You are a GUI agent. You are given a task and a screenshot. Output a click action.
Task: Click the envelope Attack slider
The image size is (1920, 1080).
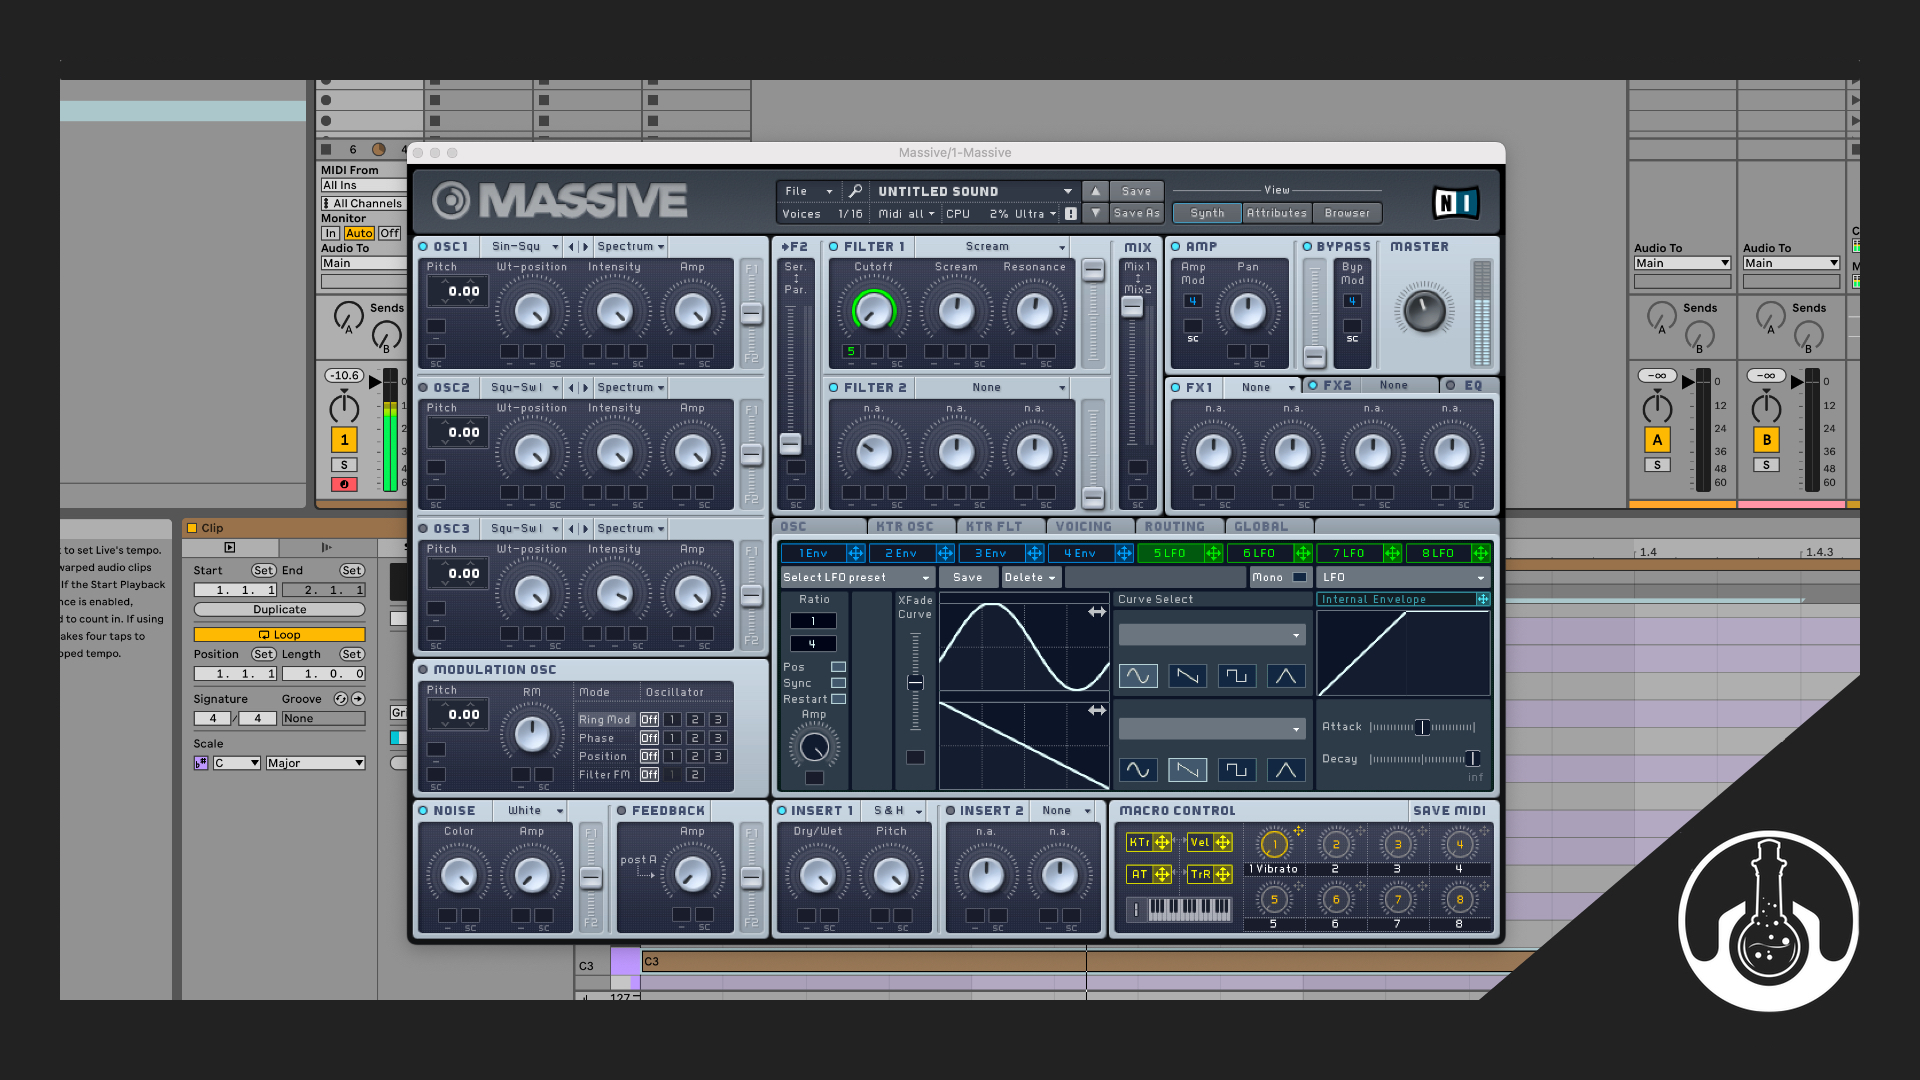point(1422,727)
